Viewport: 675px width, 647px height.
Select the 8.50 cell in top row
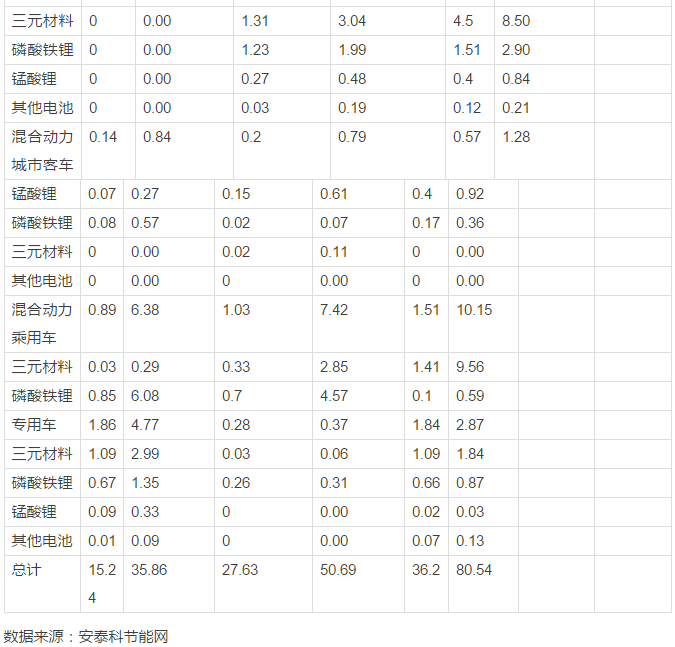(x=516, y=21)
